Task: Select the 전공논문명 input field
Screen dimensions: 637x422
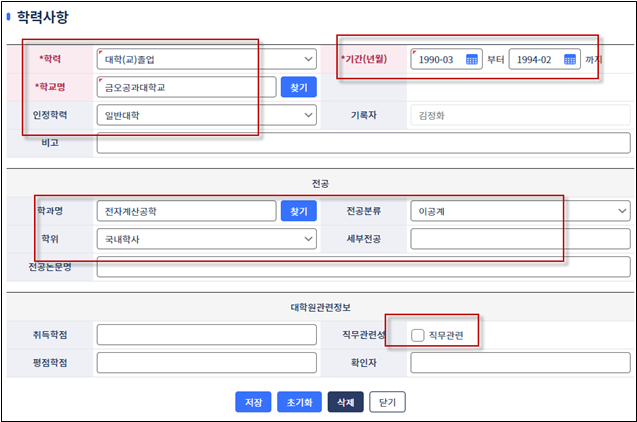Action: click(x=364, y=267)
